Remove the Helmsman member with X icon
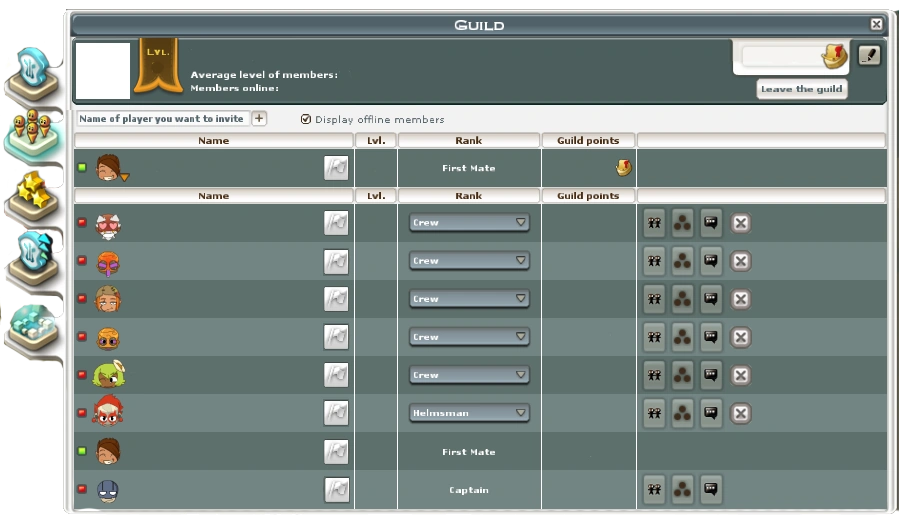 coord(740,413)
